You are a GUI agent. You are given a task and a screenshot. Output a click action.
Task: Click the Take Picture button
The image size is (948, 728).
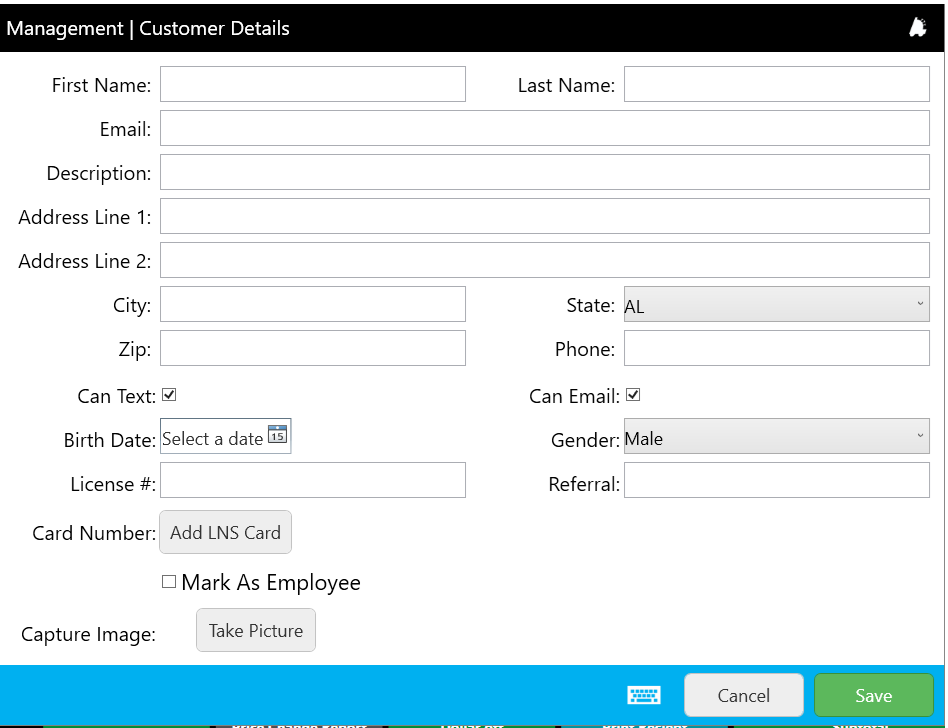click(256, 630)
